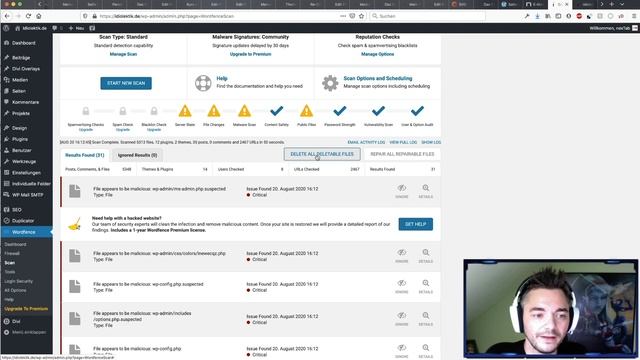Open Upgrade to Premium link under Malware Signatures
Image resolution: width=640 pixels, height=360 pixels.
[x=250, y=54]
